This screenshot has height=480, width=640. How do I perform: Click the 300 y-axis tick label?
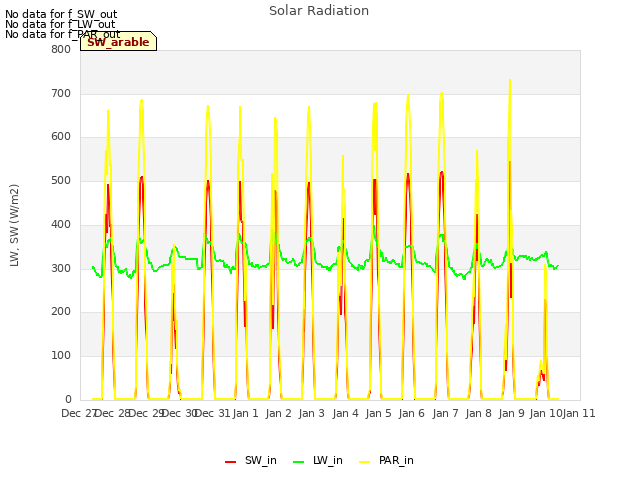[61, 269]
